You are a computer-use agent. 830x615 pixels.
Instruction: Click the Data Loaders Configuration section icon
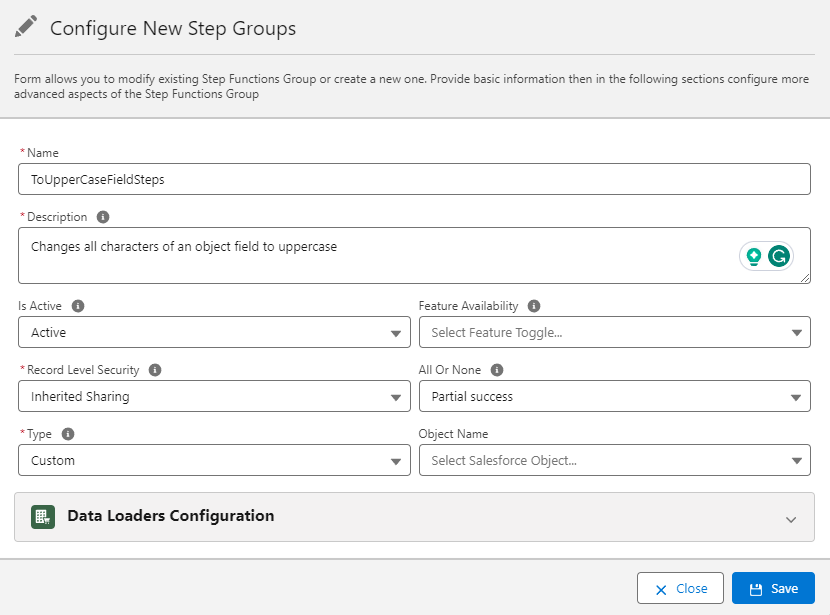pos(43,517)
